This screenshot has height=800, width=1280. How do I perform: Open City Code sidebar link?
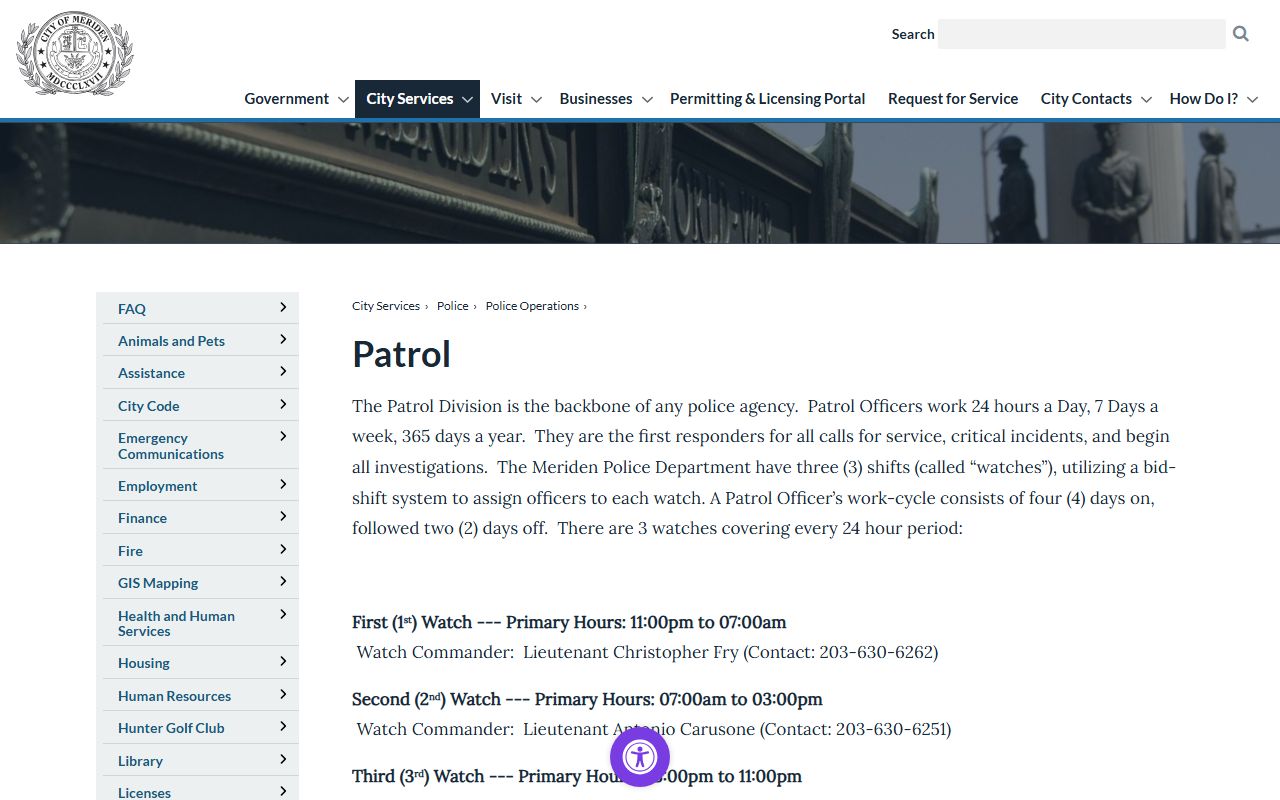pyautogui.click(x=149, y=406)
